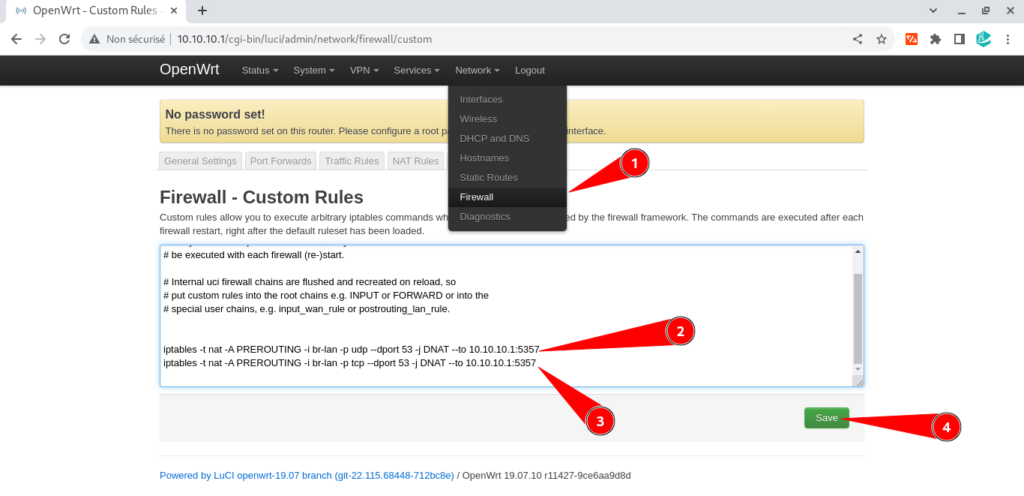This screenshot has height=496, width=1024.
Task: Click the green Save button
Action: 826,418
